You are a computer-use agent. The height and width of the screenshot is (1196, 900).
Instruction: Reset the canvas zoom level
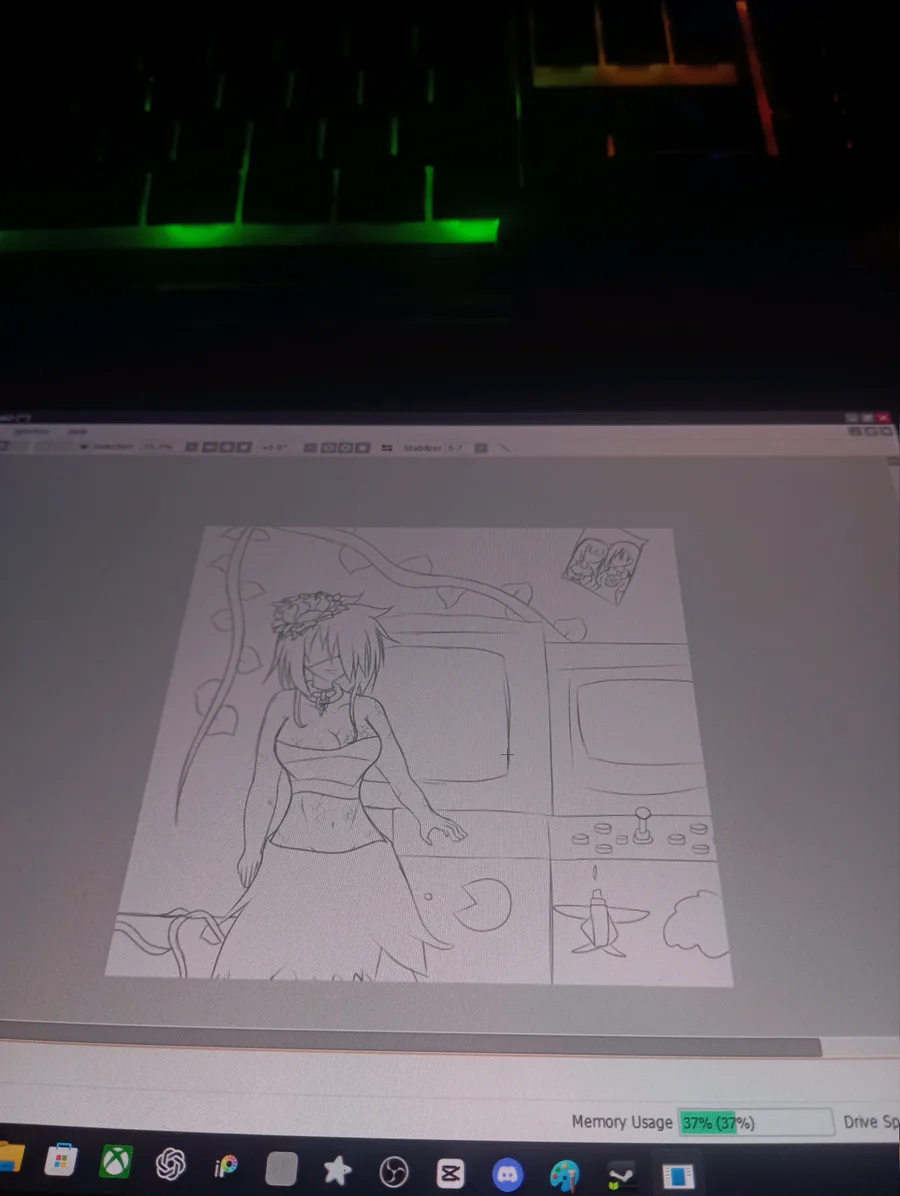click(244, 447)
